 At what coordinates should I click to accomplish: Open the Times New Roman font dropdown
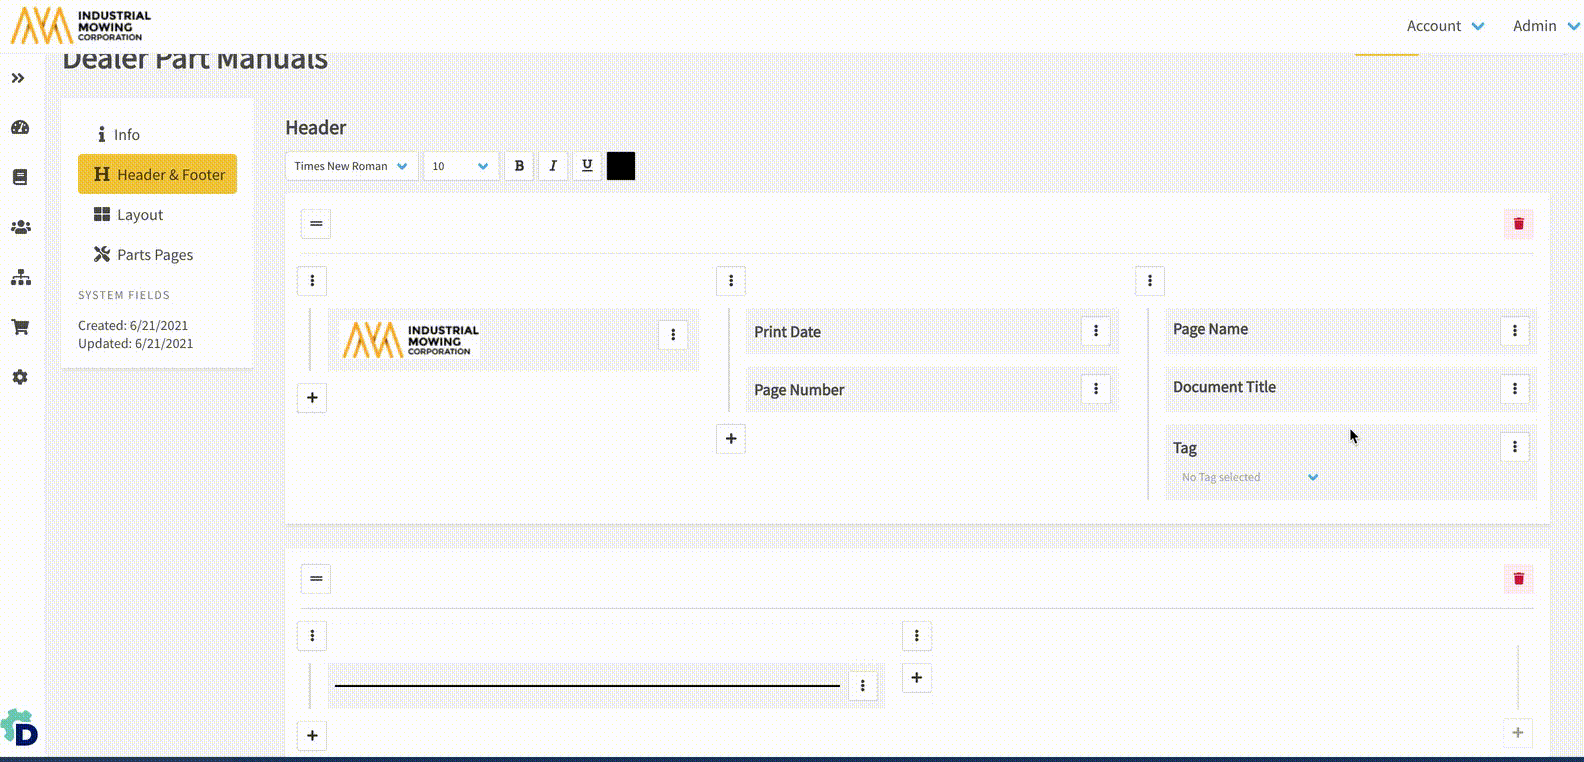351,166
